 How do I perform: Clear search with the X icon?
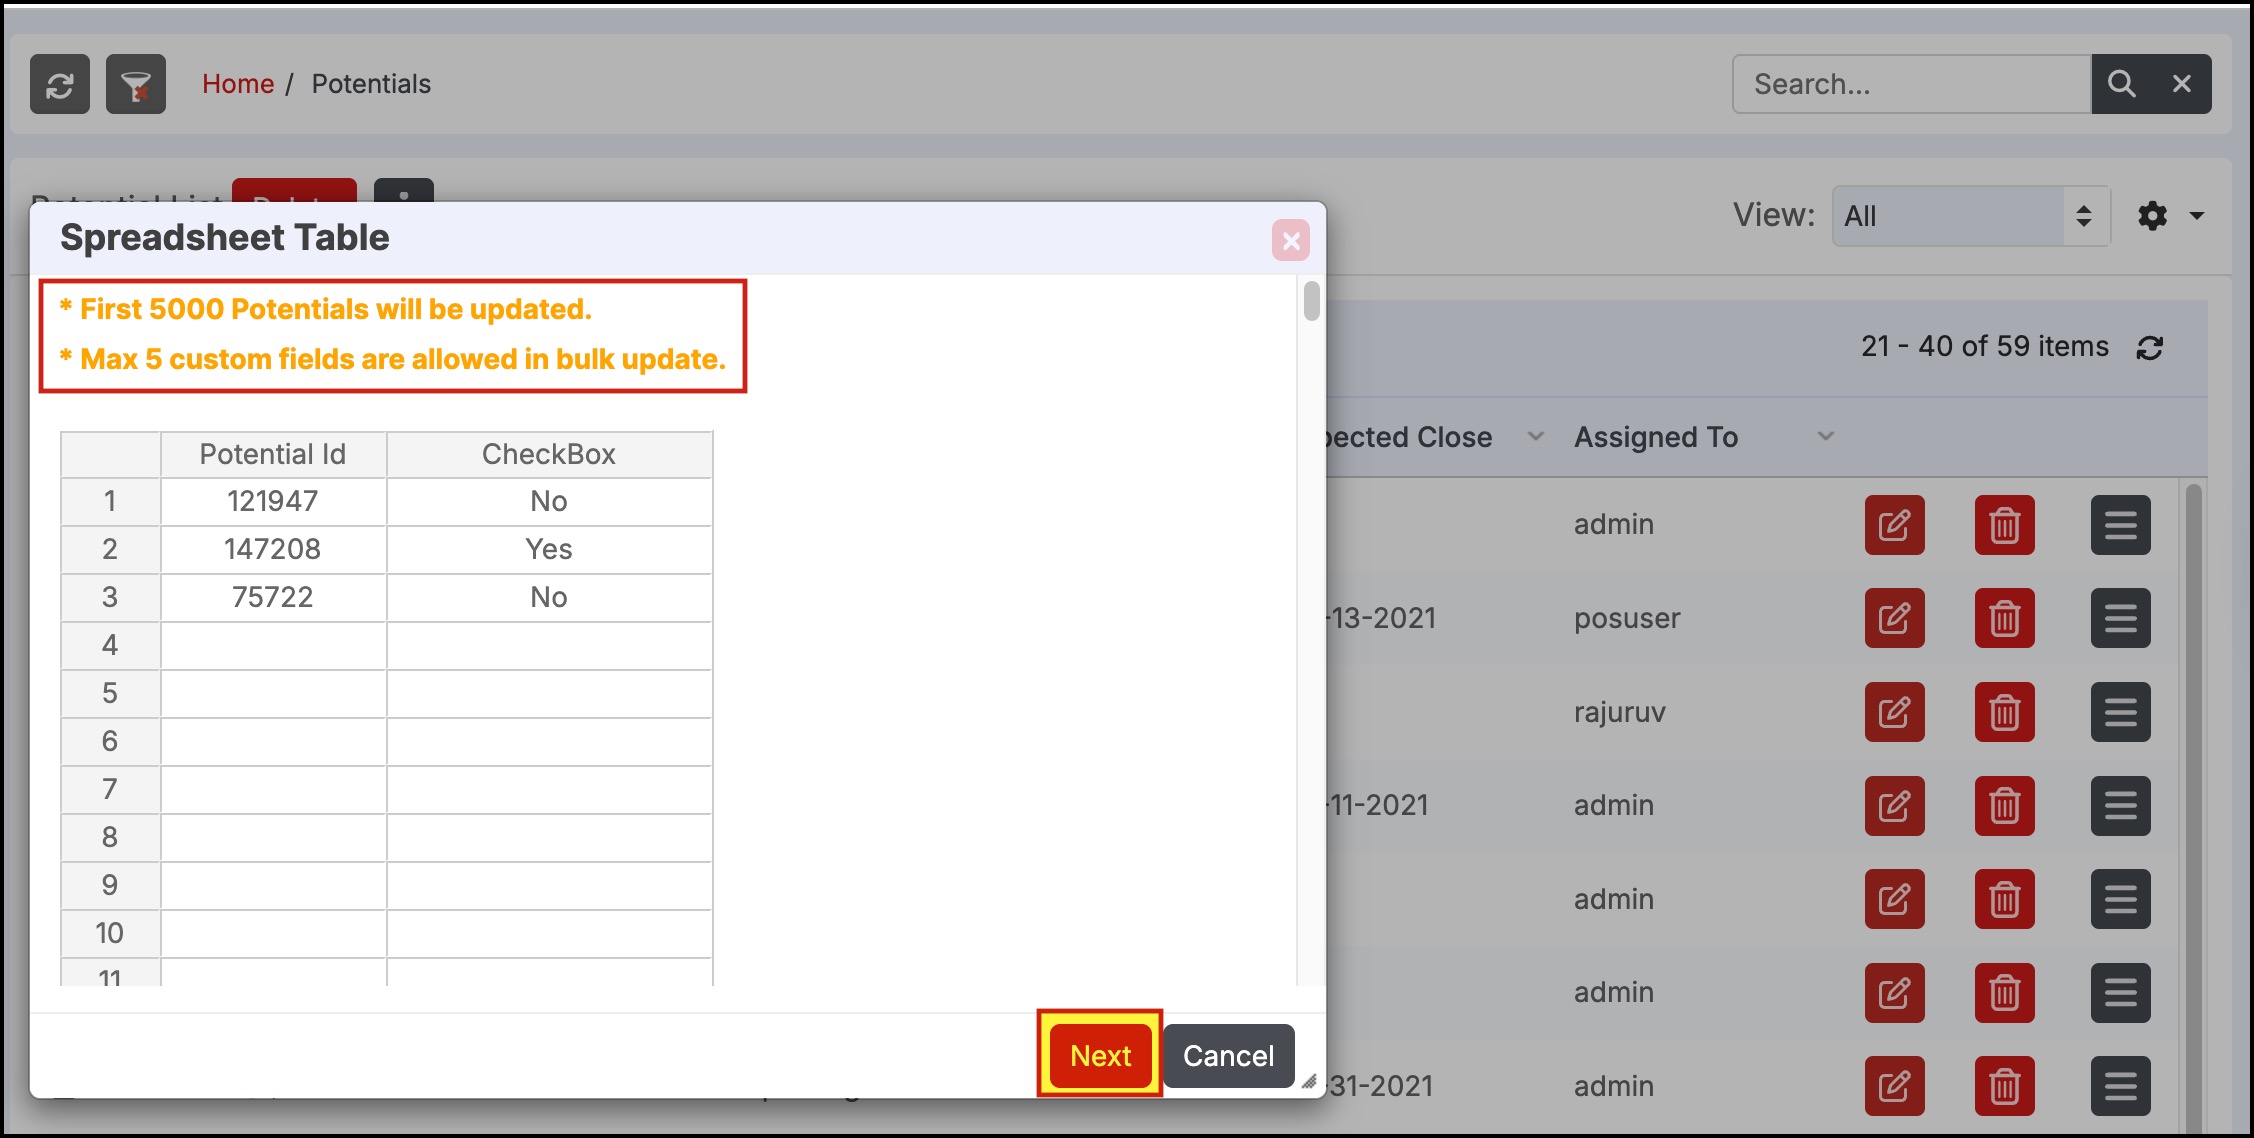point(2182,84)
